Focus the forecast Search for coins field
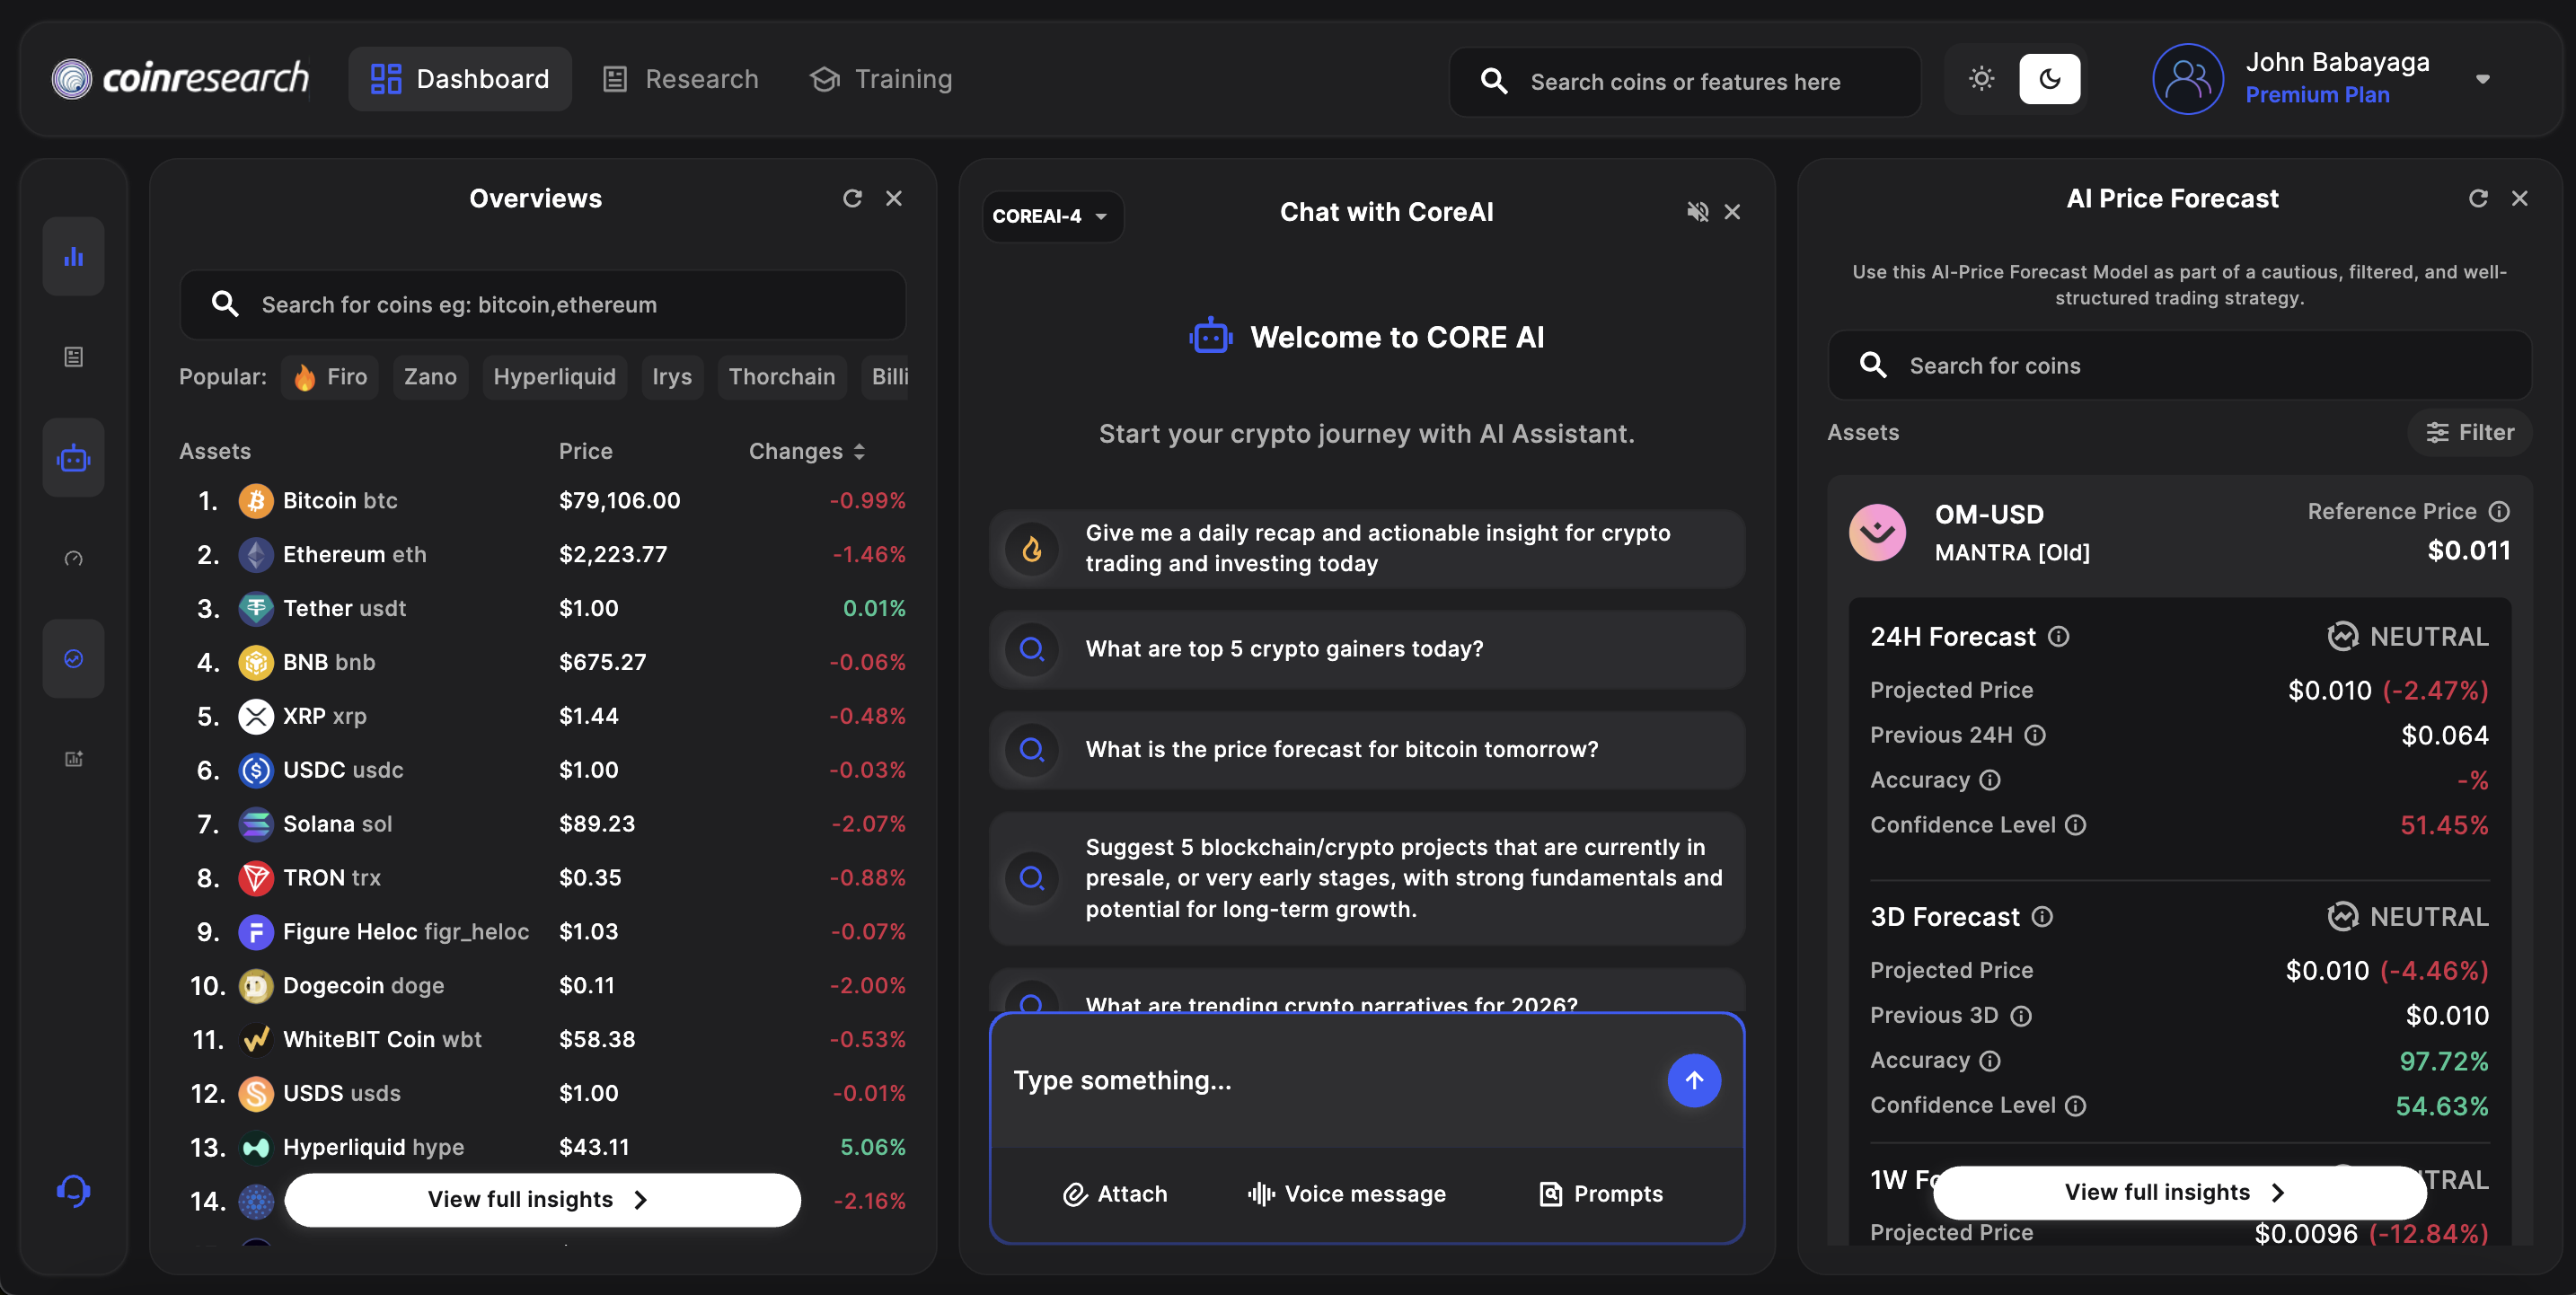This screenshot has height=1295, width=2576. (x=2179, y=365)
